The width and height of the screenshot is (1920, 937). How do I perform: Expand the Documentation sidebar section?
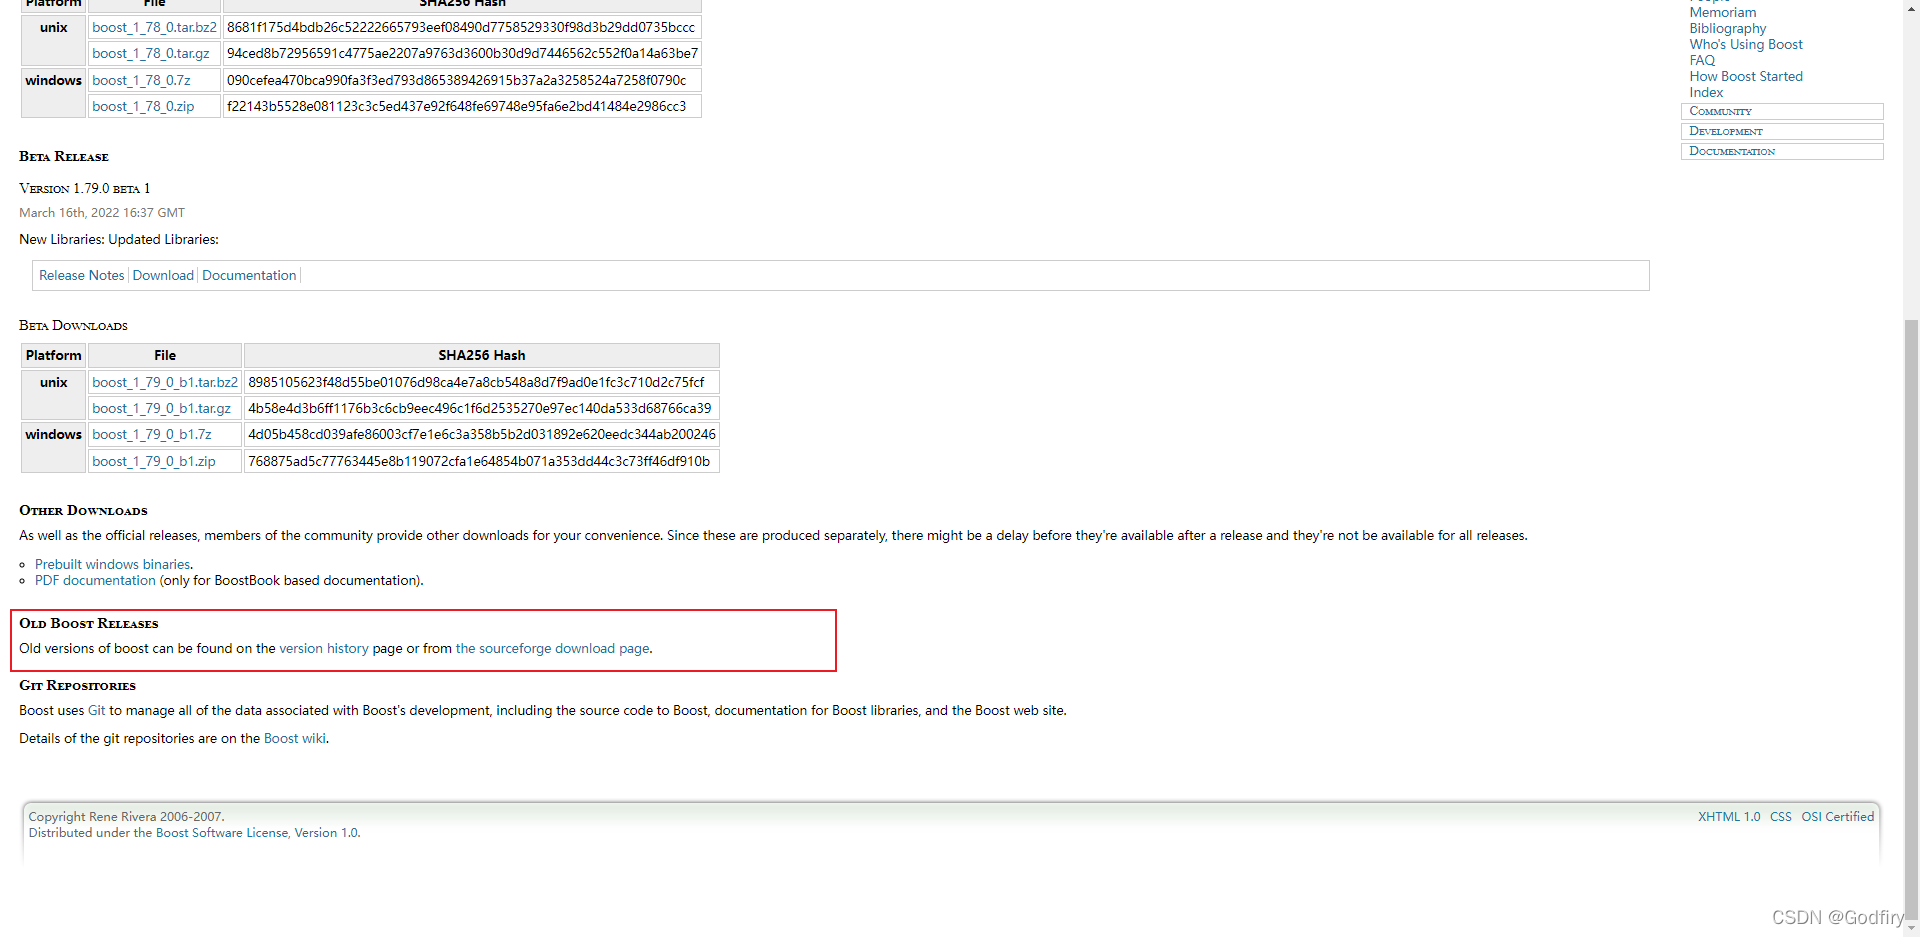click(1782, 151)
